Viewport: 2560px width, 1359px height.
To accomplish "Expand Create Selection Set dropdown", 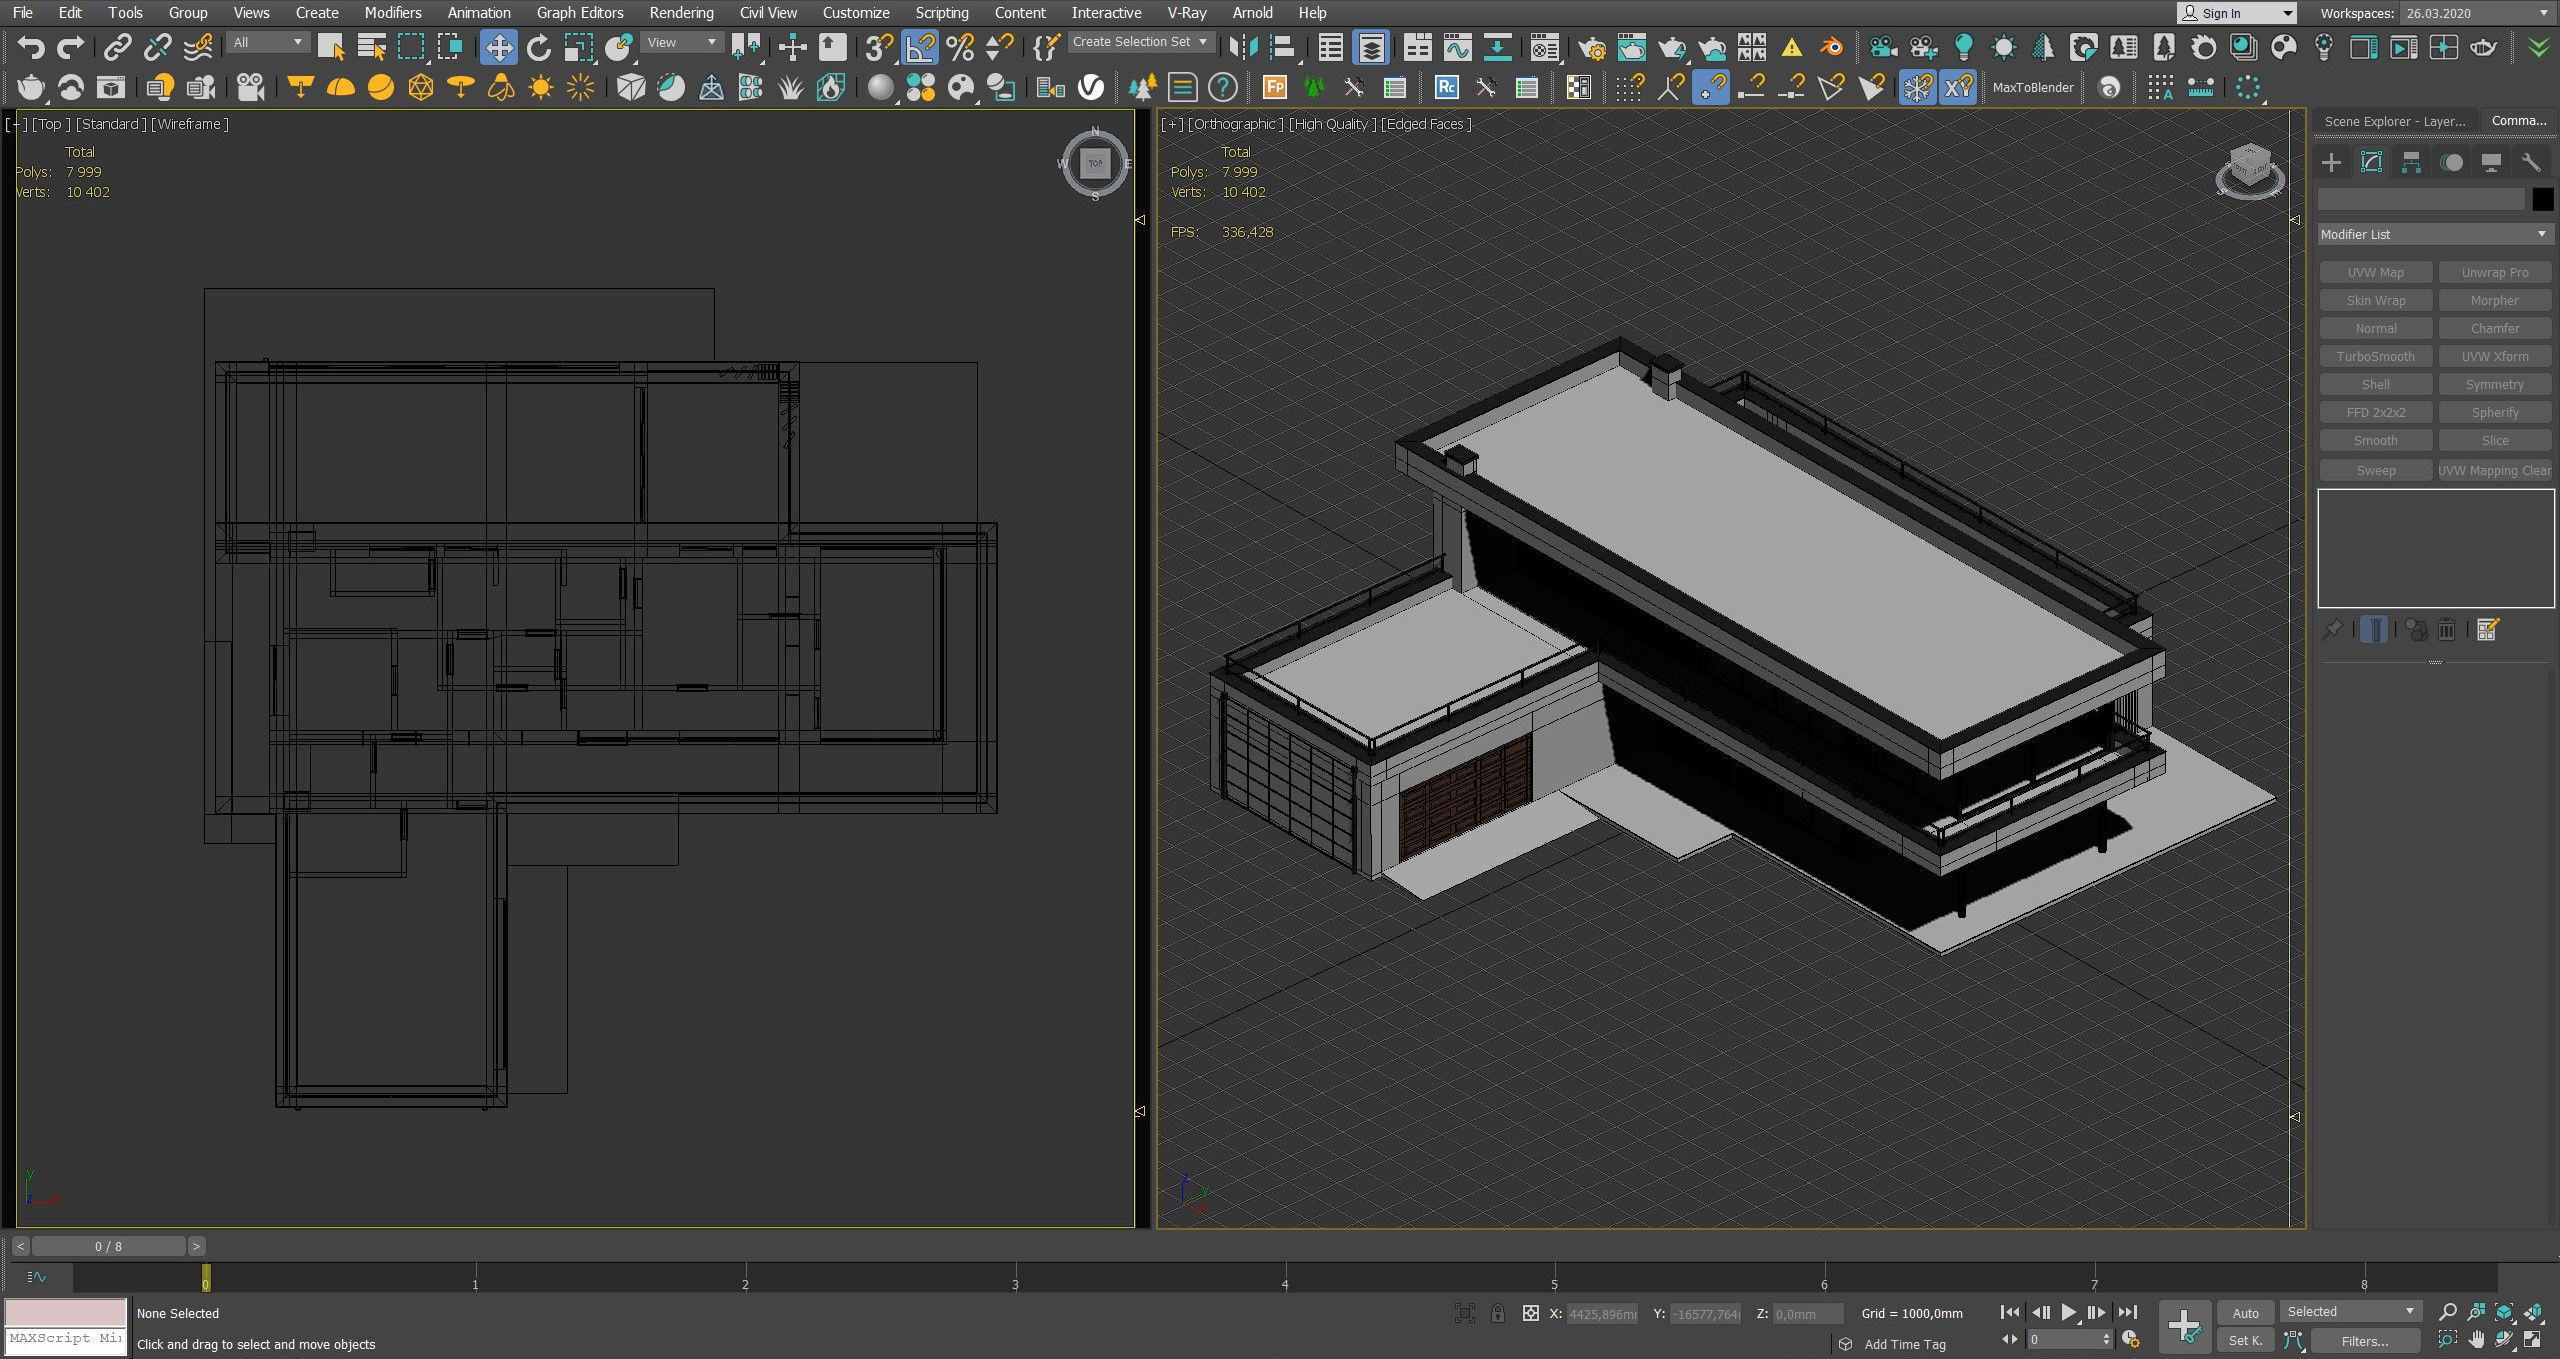I will point(1141,42).
